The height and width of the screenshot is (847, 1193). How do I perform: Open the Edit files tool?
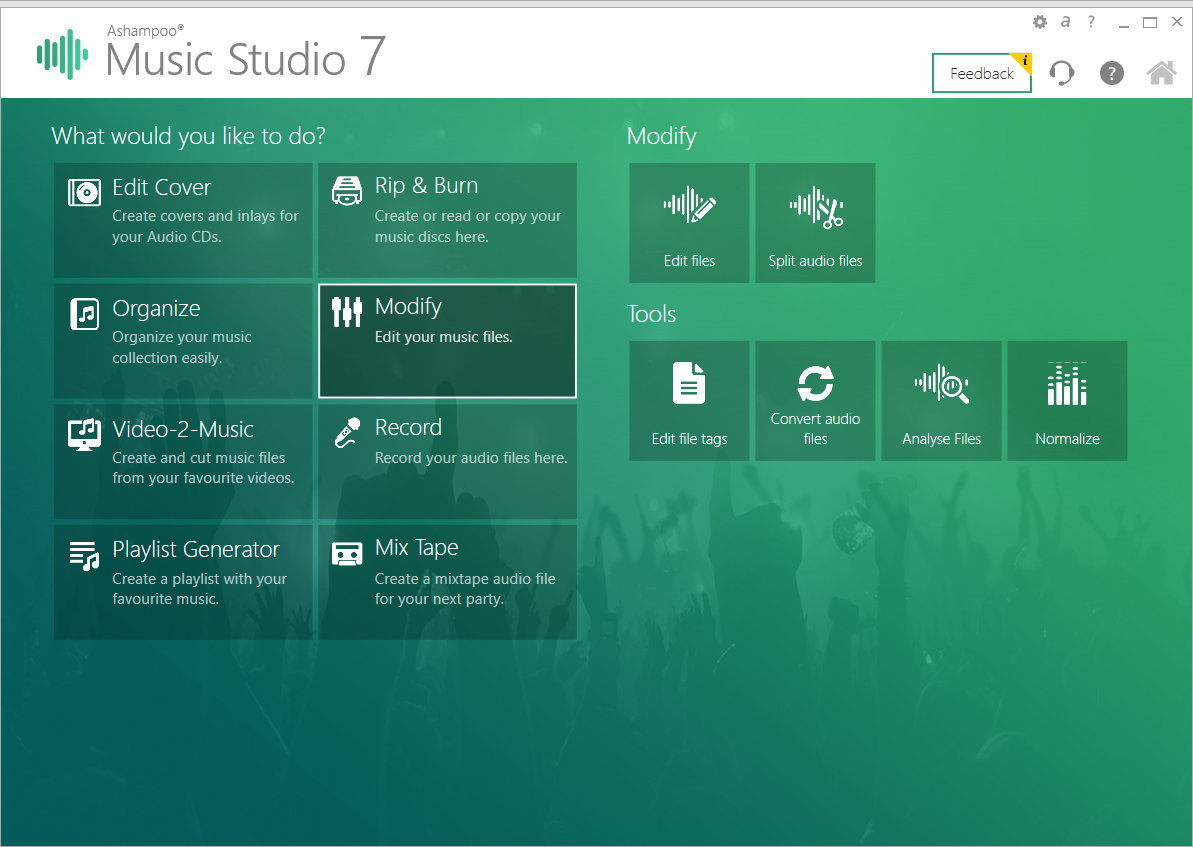point(689,223)
